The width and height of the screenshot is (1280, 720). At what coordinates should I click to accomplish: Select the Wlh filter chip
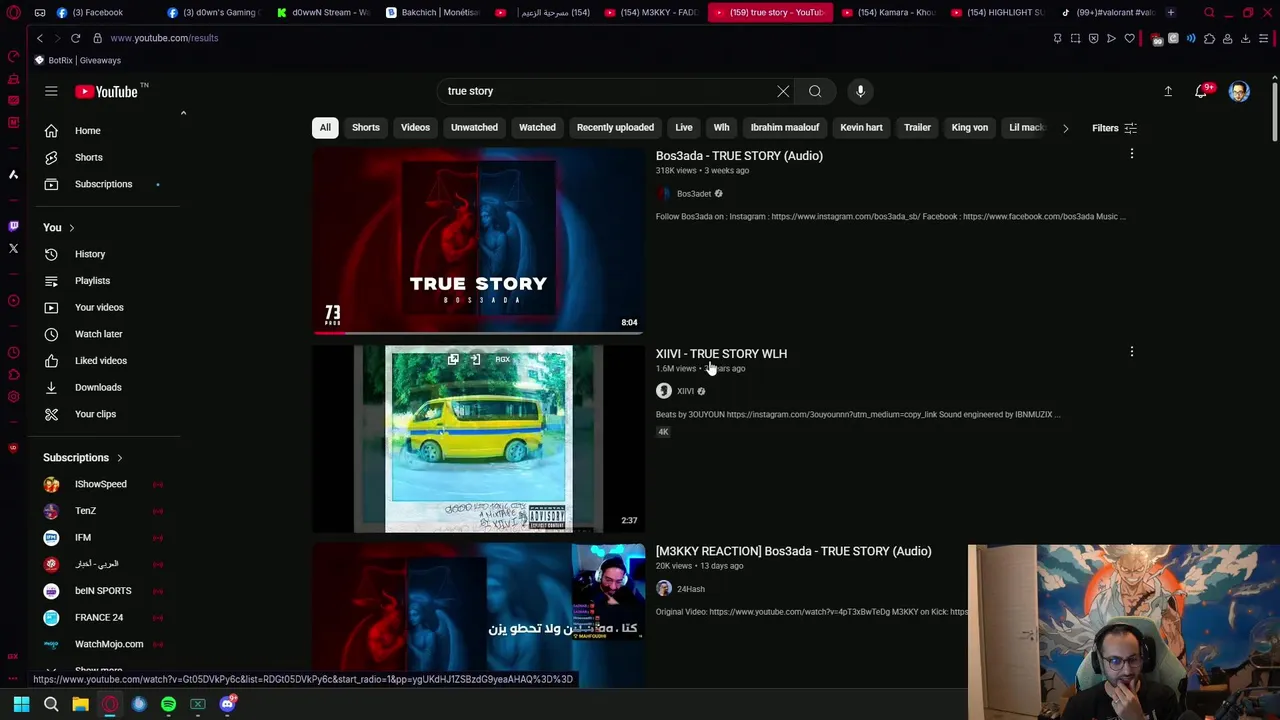(x=721, y=128)
